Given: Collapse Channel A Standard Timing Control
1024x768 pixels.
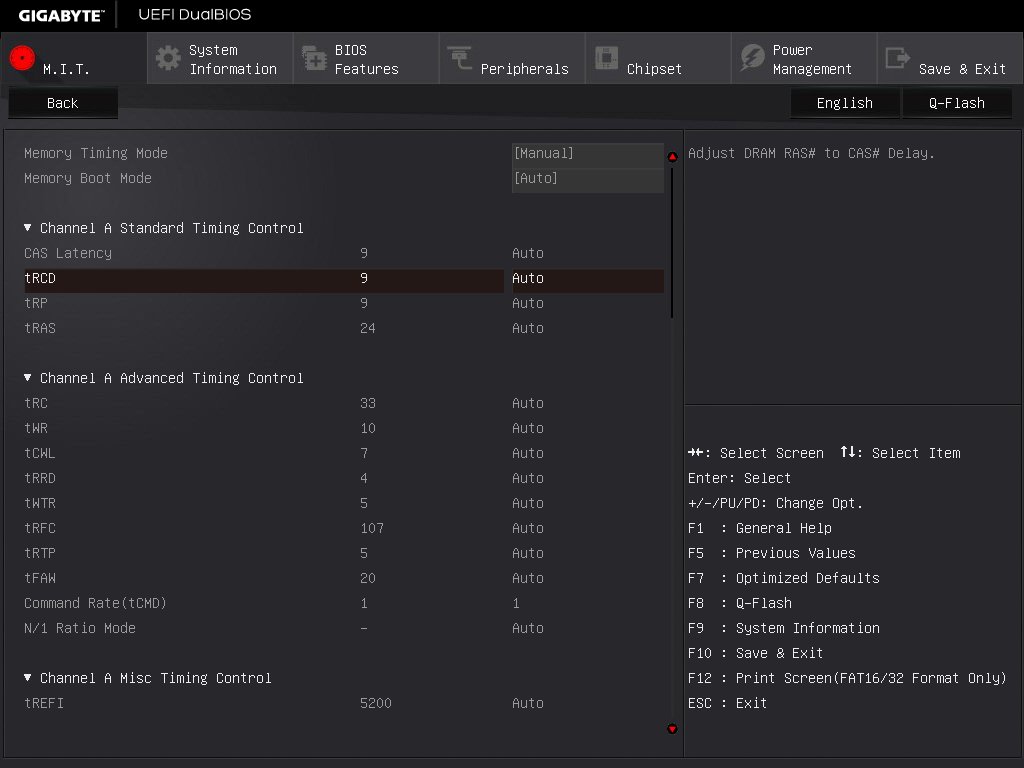Looking at the screenshot, I should pos(28,228).
